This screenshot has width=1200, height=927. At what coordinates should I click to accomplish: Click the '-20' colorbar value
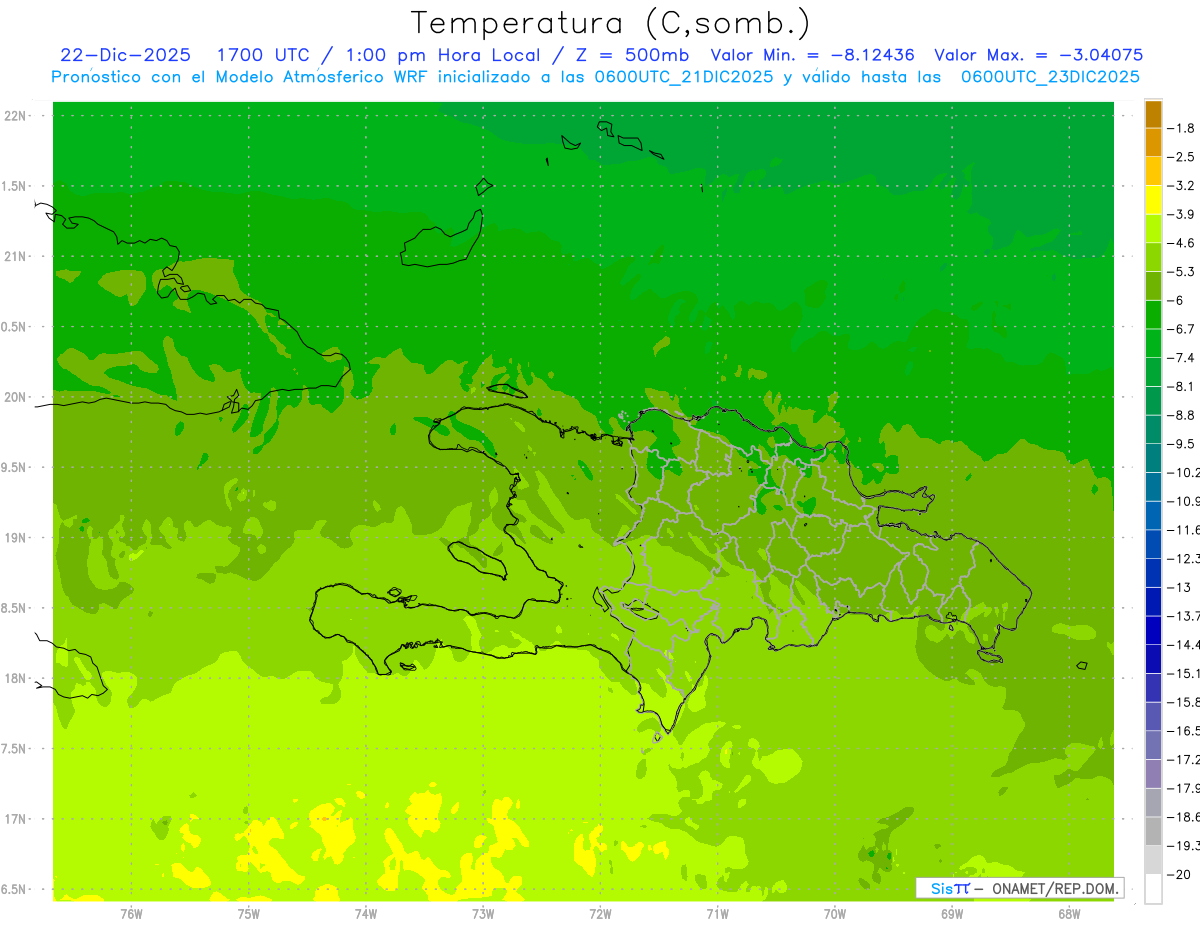(x=1179, y=875)
